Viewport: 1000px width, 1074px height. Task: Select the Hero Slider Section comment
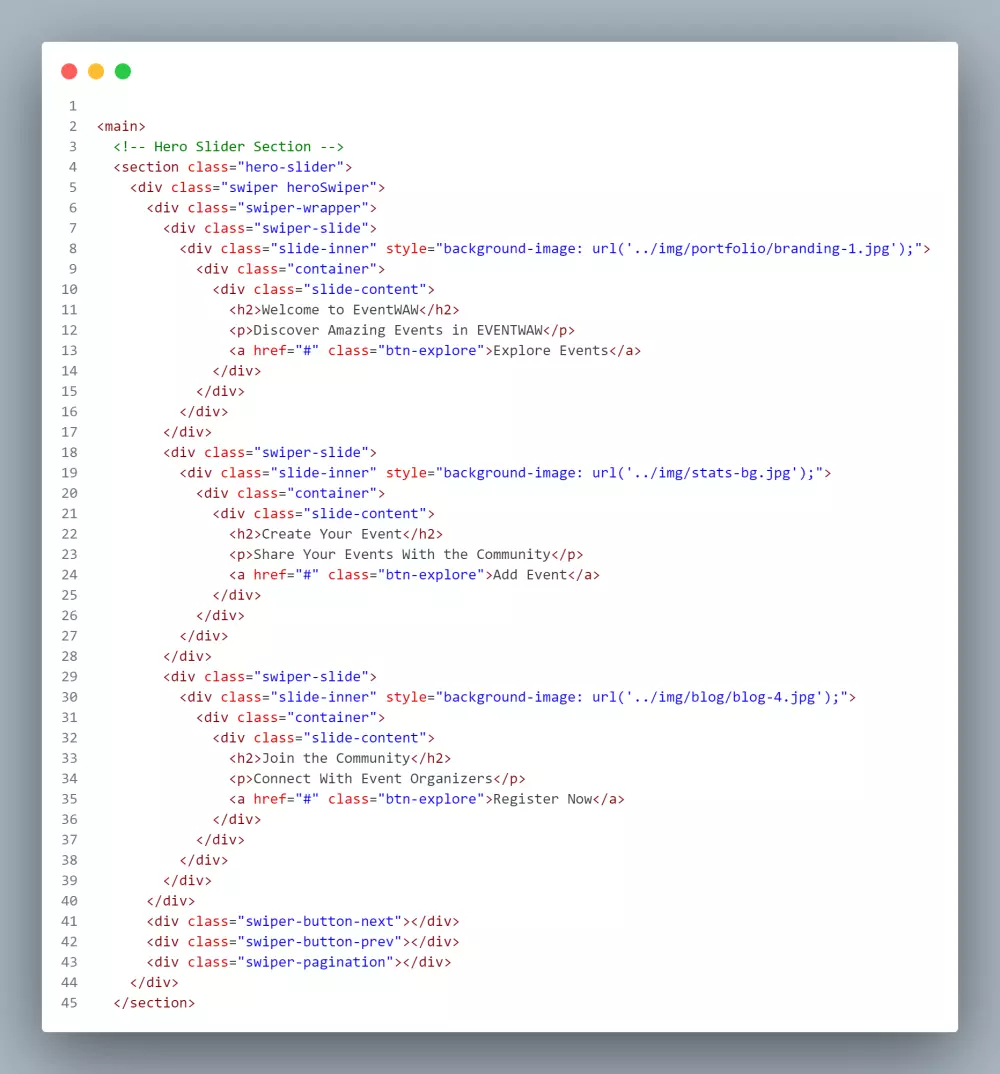(230, 146)
